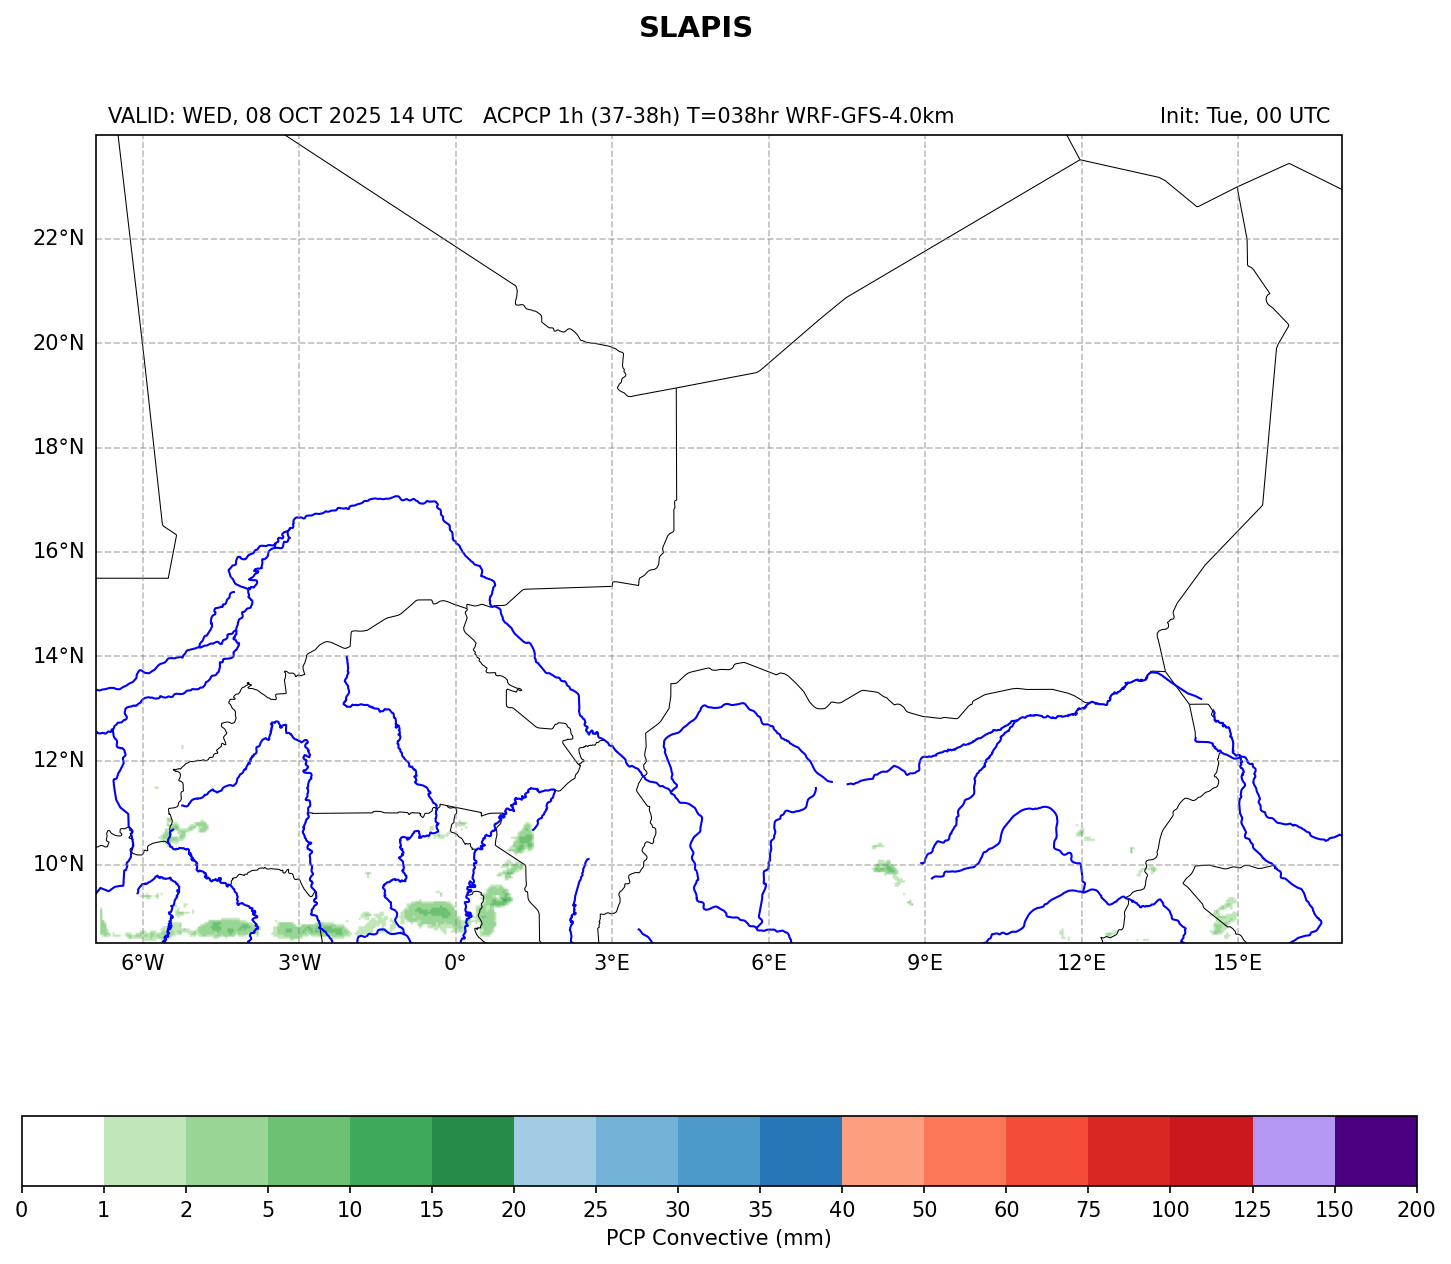1451x1264 pixels.
Task: Click the 10°N latitude axis label
Action: 58,864
